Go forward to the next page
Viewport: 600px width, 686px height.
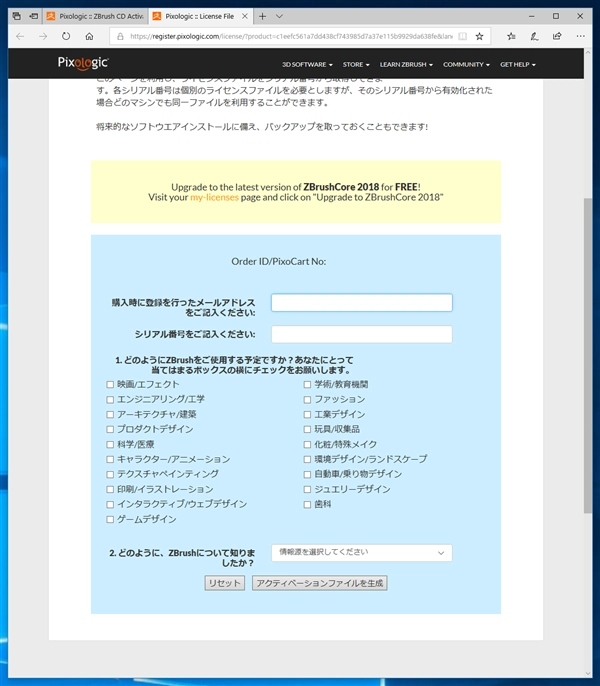click(43, 36)
